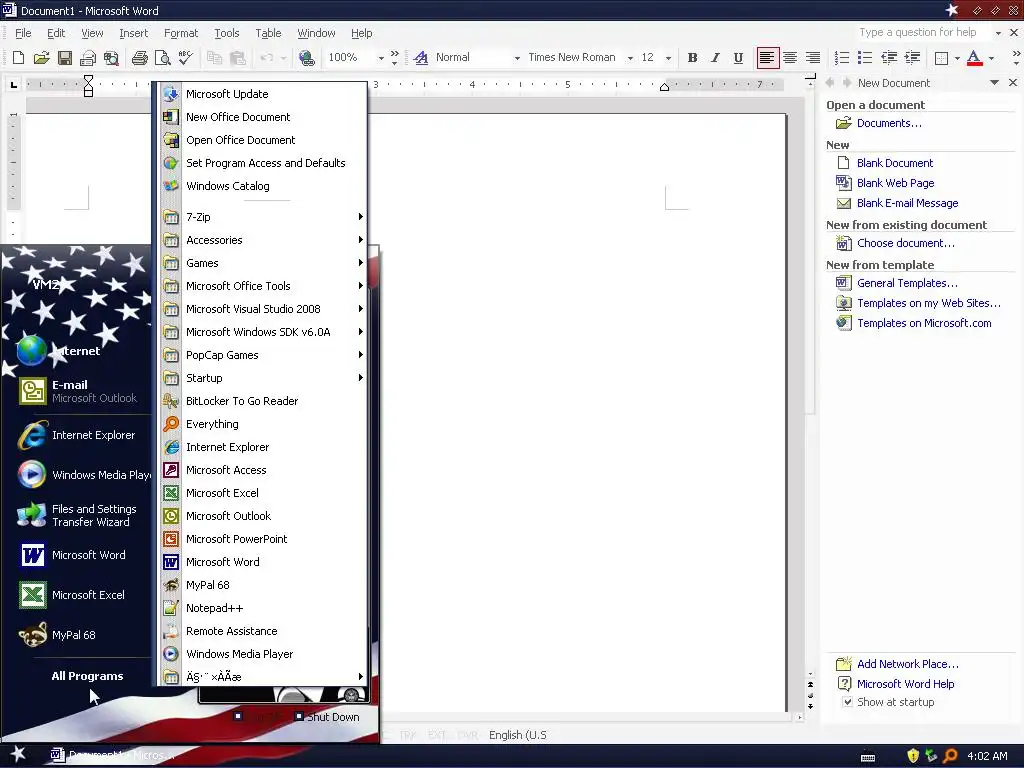Open the Format menu

181,33
